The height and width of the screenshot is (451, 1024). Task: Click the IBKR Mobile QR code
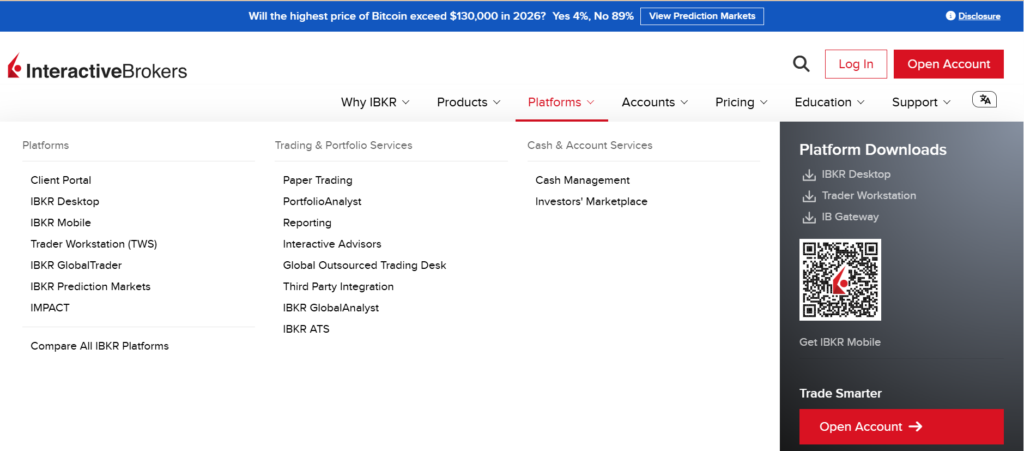point(840,279)
